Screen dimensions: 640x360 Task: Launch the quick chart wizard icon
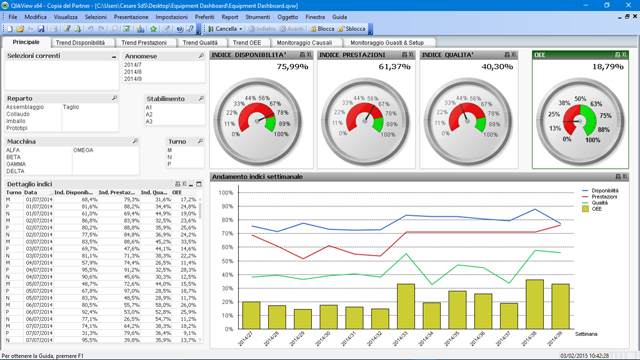click(140, 29)
